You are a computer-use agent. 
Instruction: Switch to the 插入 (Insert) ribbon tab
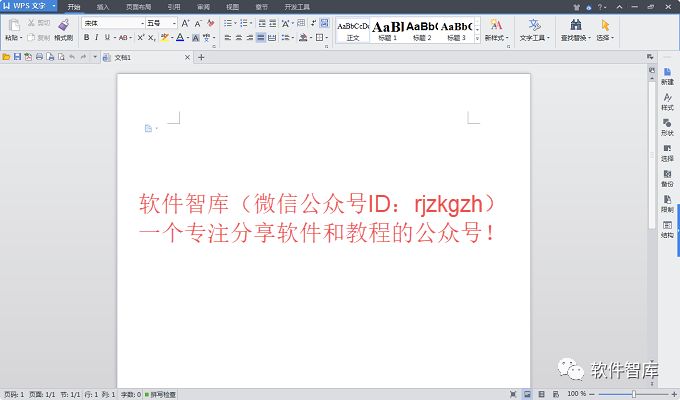pyautogui.click(x=103, y=7)
